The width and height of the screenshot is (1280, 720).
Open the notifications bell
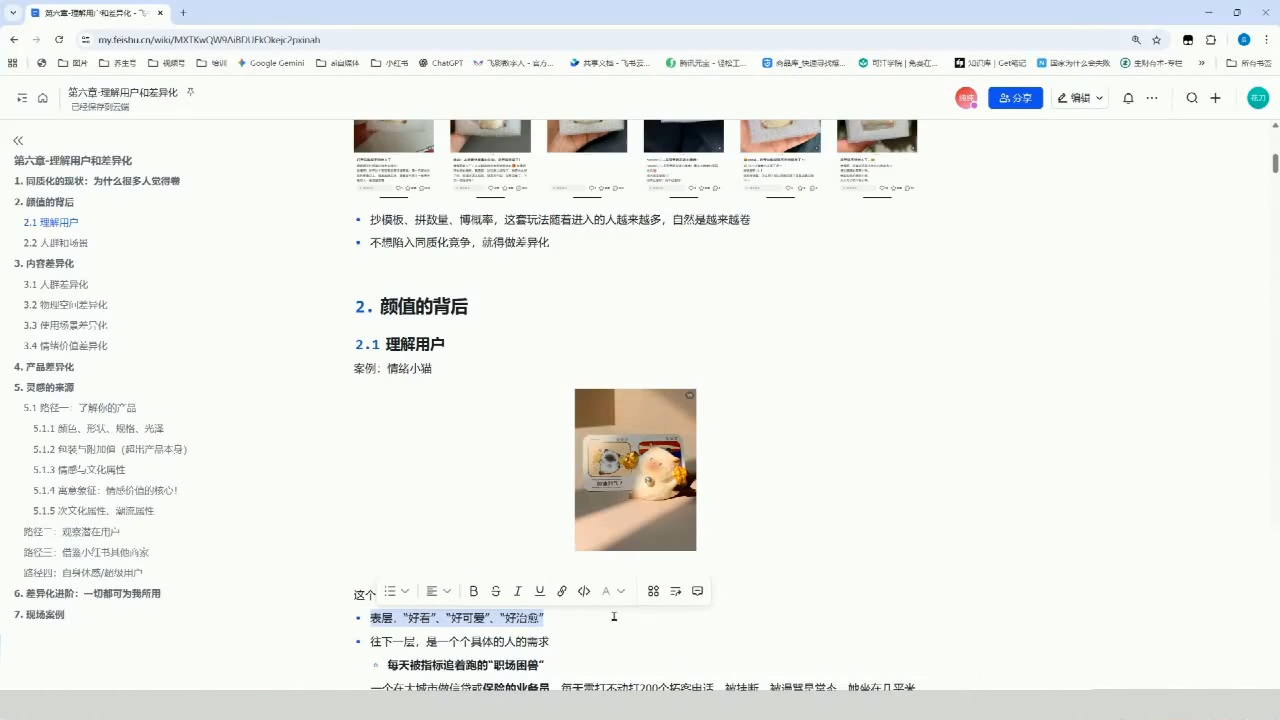click(1128, 98)
